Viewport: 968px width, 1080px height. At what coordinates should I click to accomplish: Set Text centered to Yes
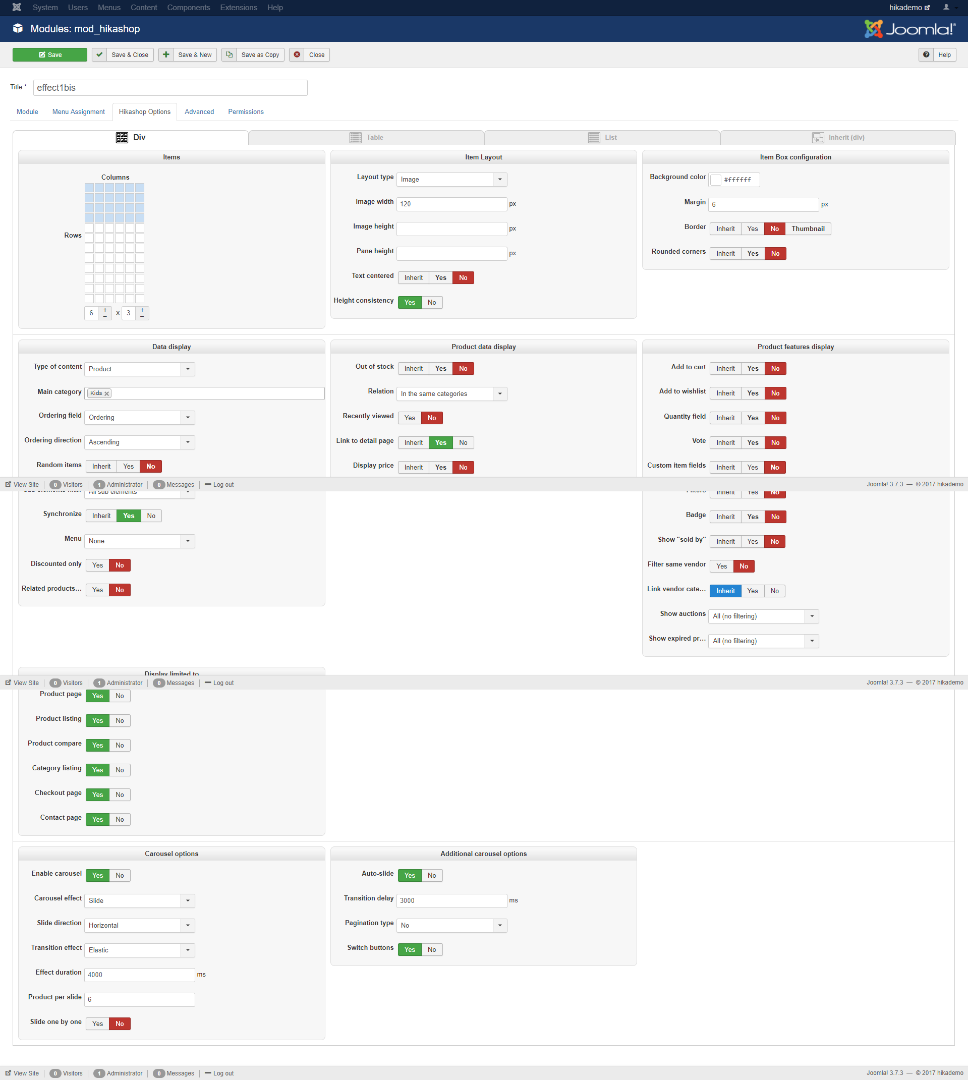pyautogui.click(x=441, y=278)
